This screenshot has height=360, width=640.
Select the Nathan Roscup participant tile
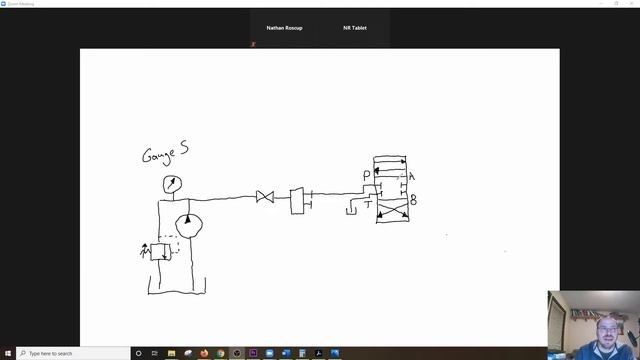[284, 28]
